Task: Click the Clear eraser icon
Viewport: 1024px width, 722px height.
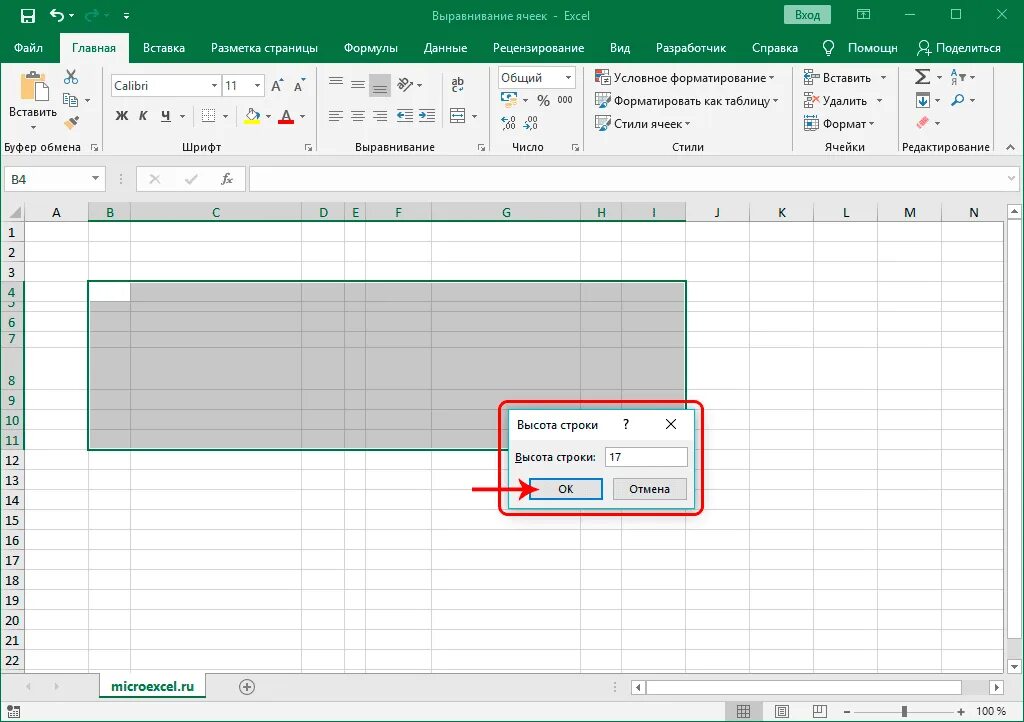Action: point(922,123)
